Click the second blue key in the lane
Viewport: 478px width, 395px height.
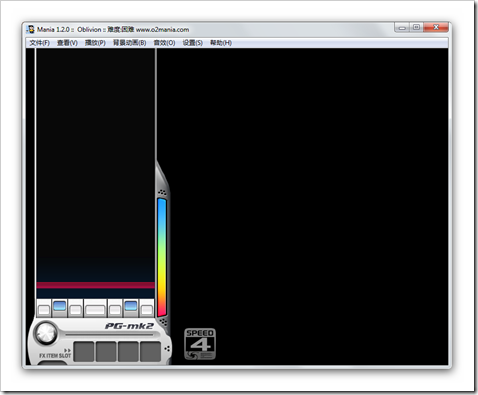[x=131, y=307]
